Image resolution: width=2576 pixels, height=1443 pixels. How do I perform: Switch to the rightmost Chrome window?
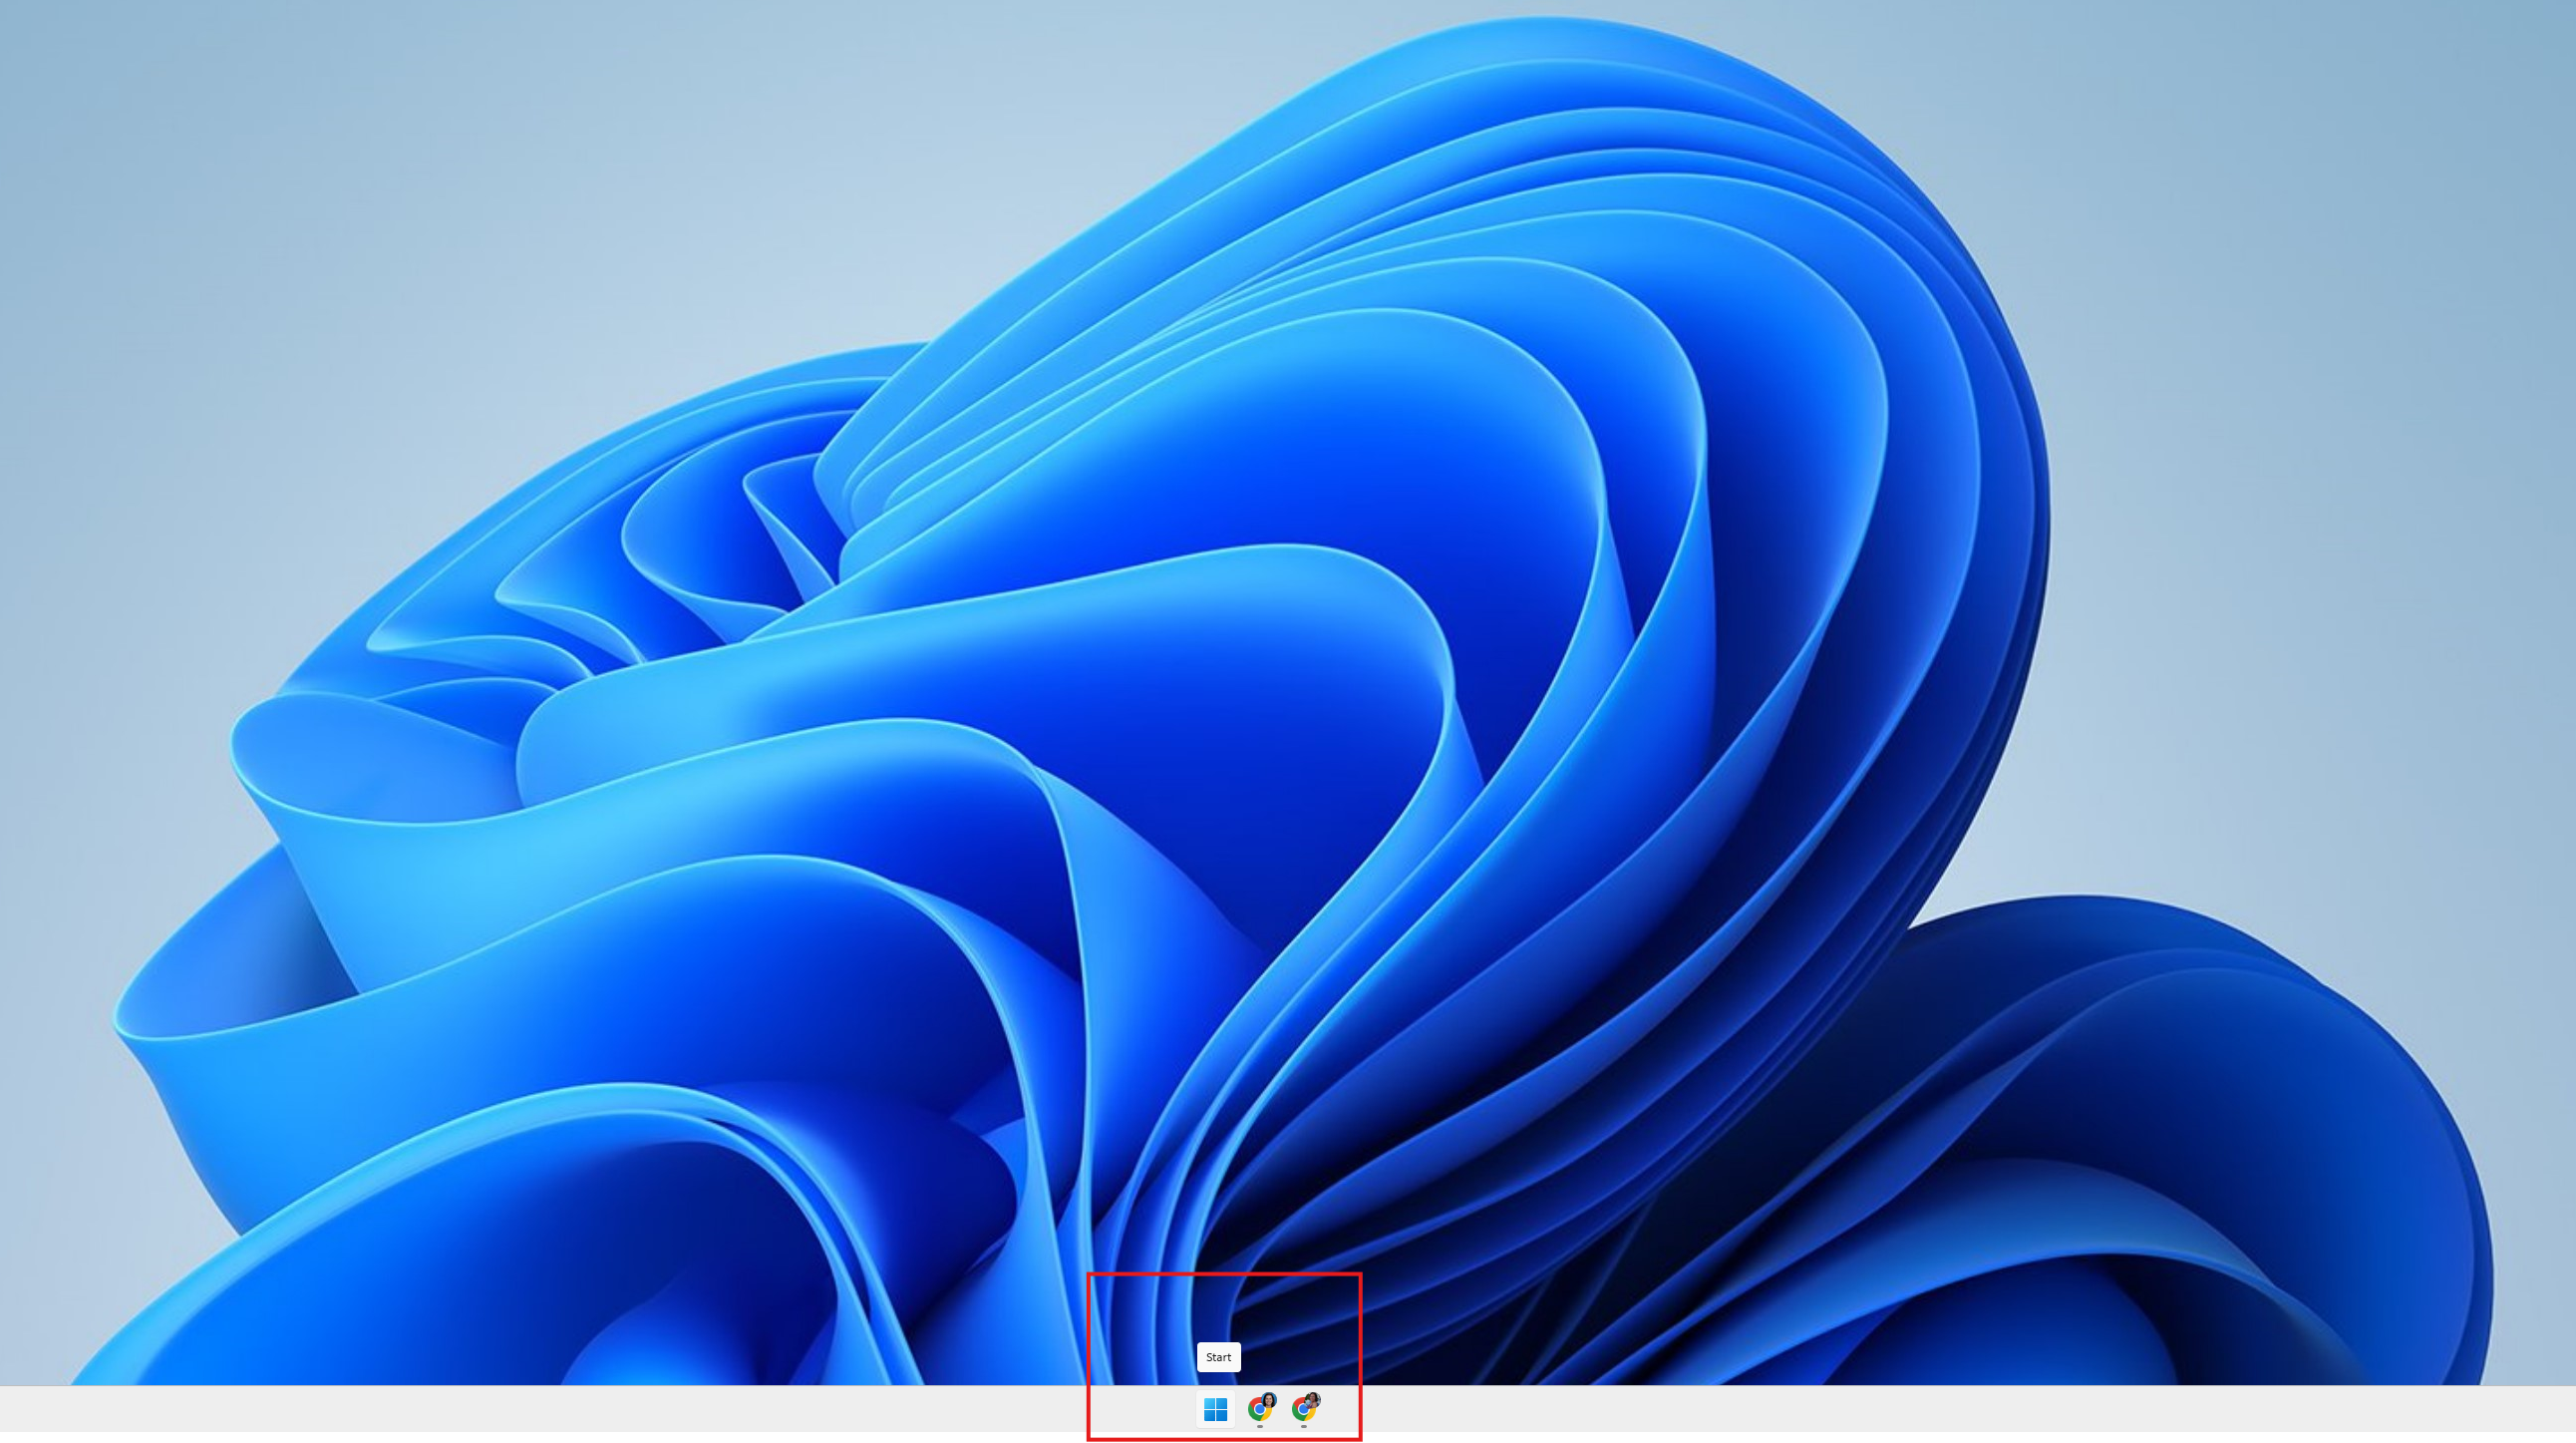1303,1409
